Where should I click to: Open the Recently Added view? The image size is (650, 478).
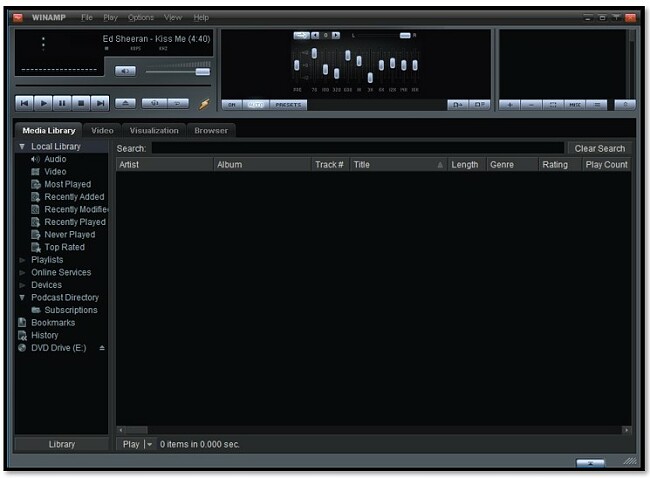[x=74, y=197]
